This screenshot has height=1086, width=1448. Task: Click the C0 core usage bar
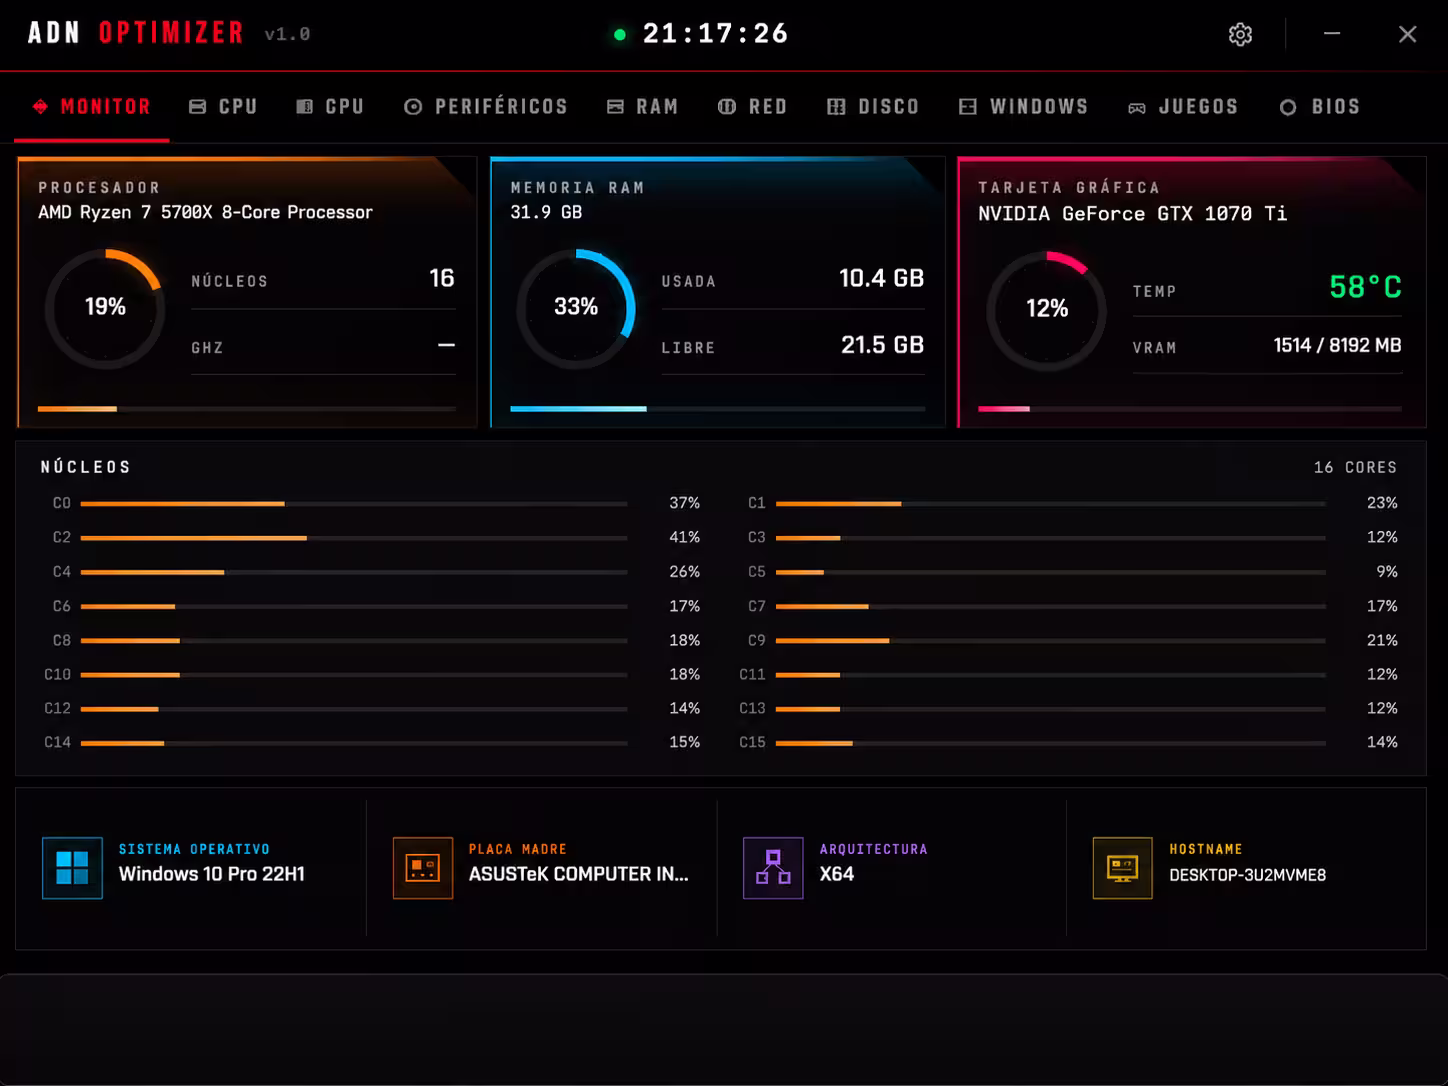(354, 504)
